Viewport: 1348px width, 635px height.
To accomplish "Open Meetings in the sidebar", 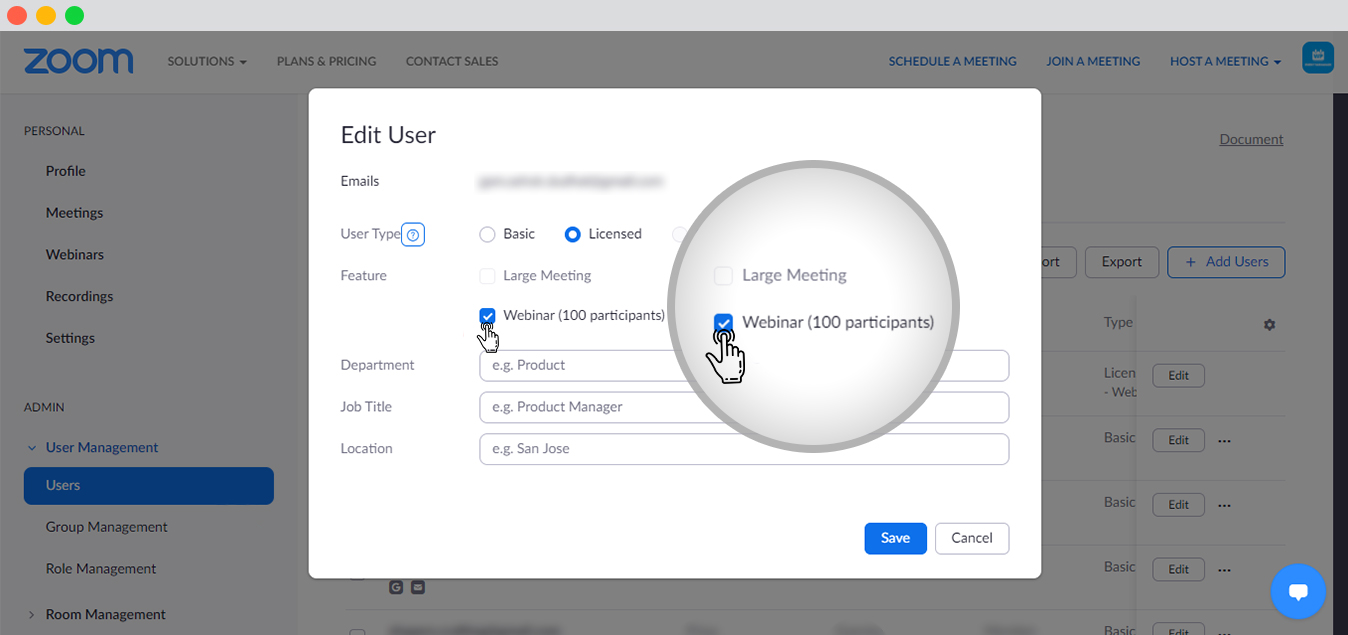I will pos(75,213).
